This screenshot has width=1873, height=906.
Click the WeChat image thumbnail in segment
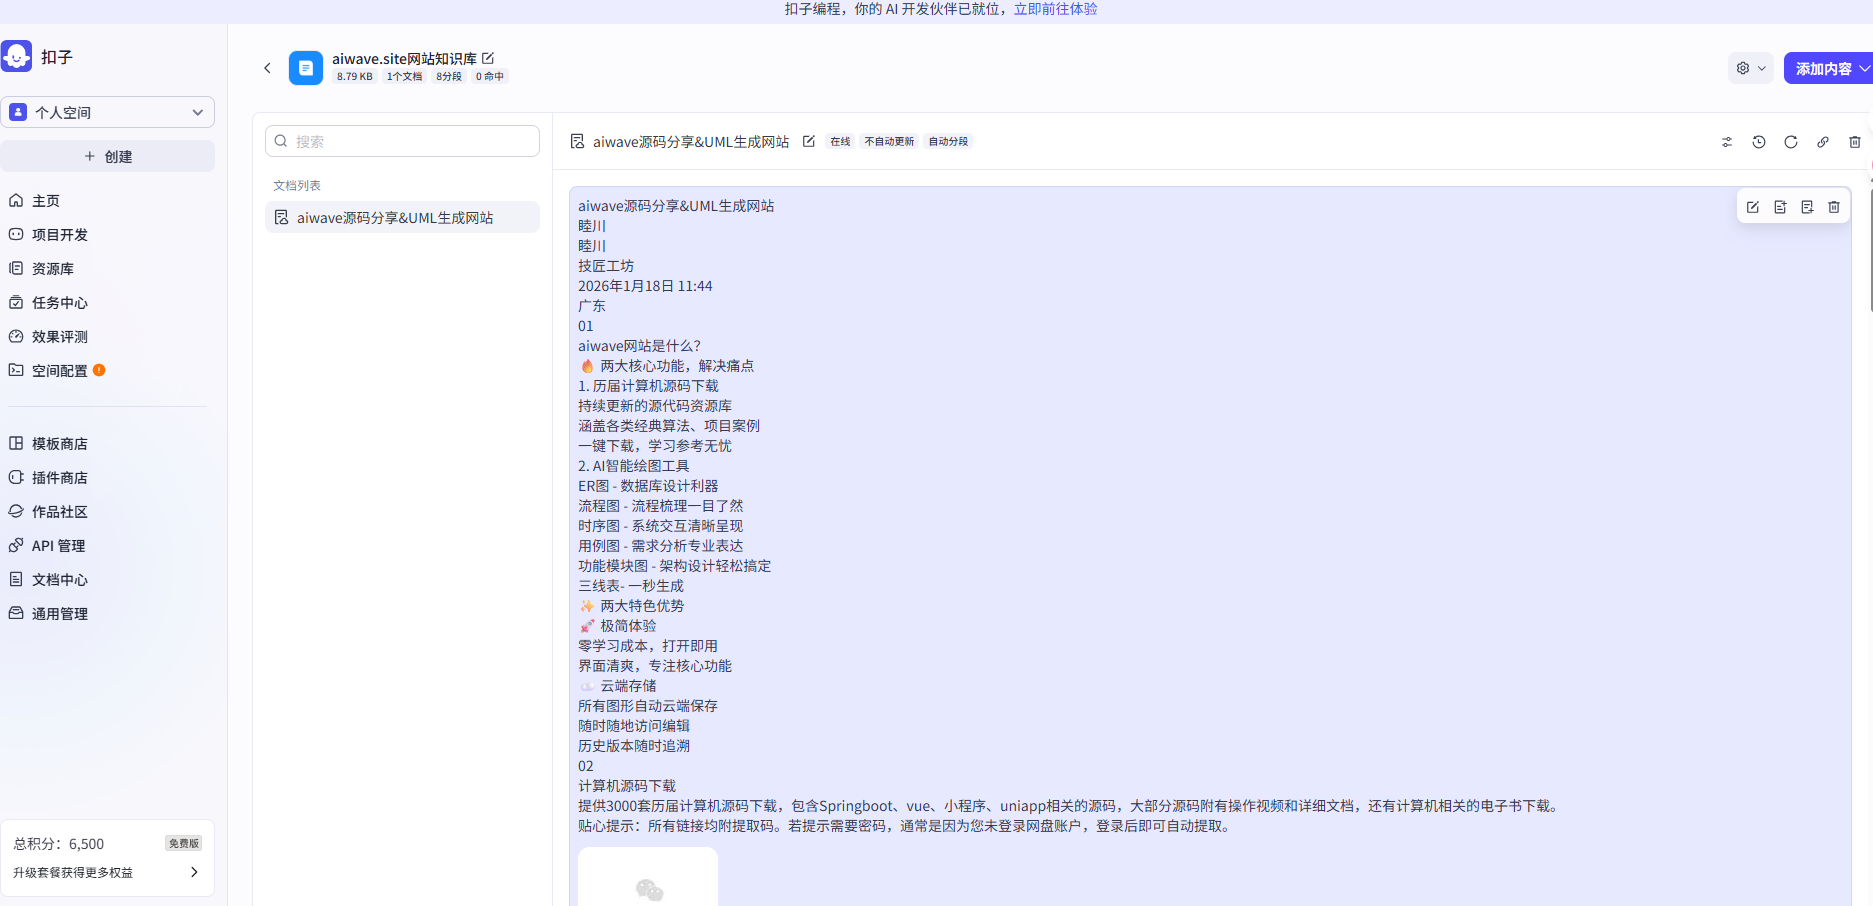tap(648, 878)
